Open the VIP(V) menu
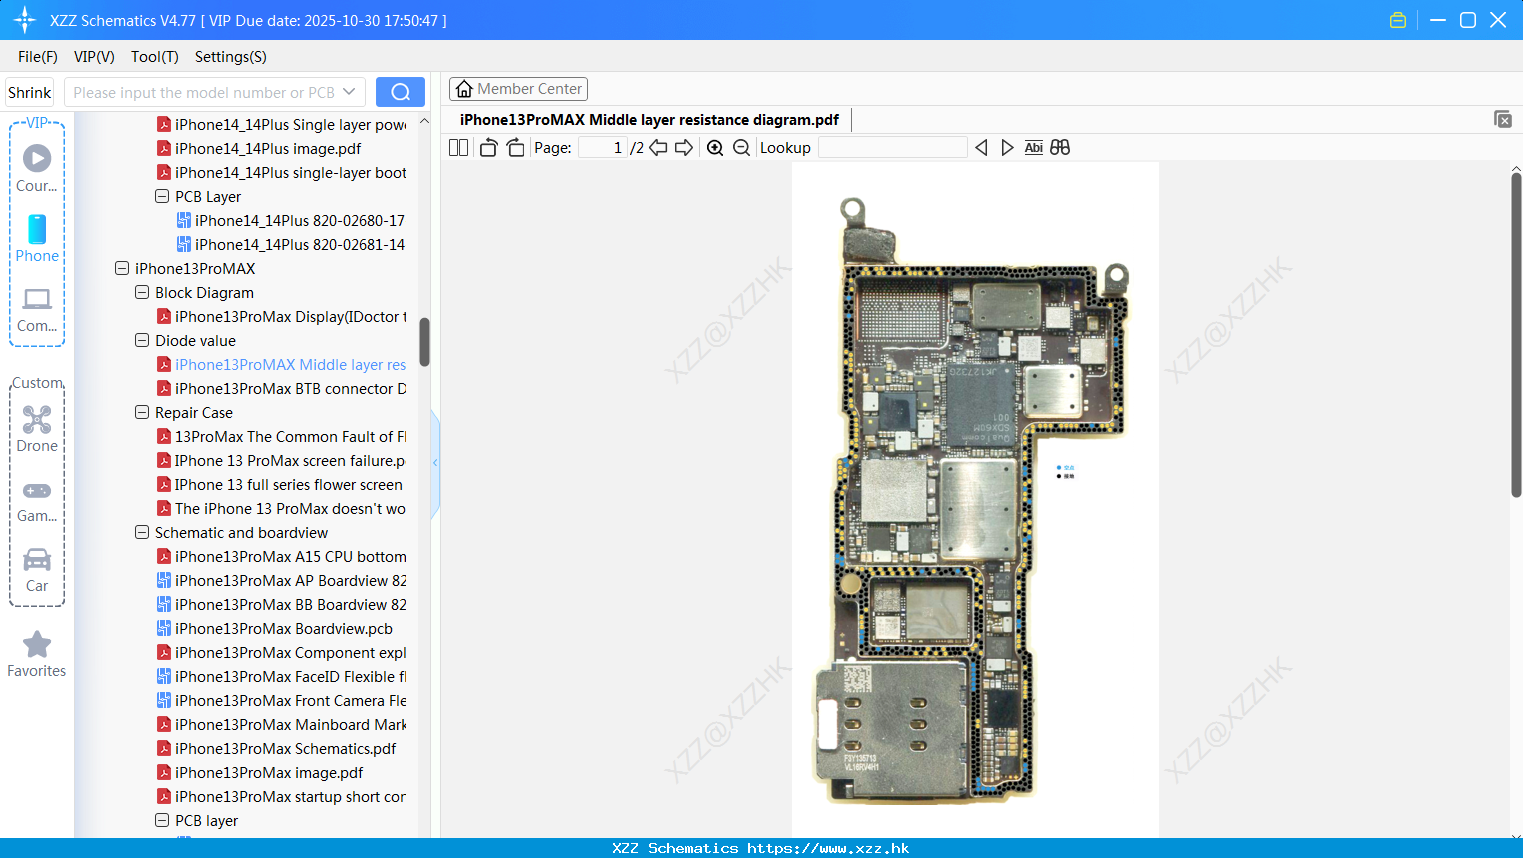The image size is (1523, 858). (x=94, y=57)
